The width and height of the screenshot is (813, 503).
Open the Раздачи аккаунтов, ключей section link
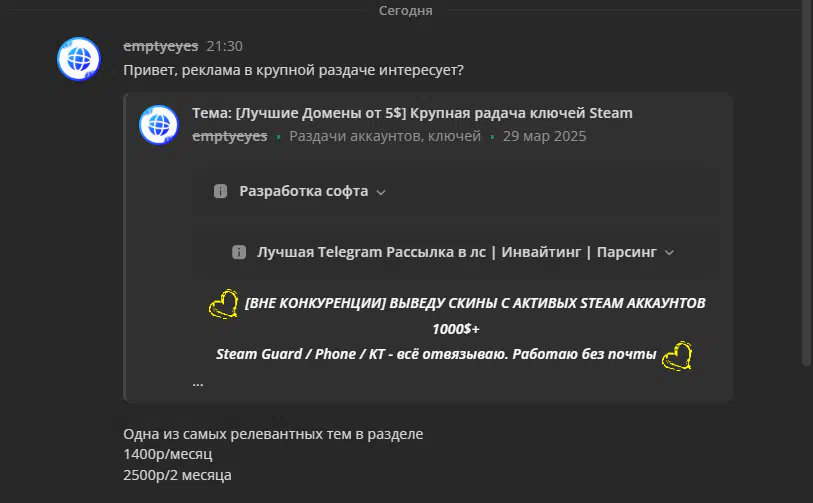pos(385,136)
